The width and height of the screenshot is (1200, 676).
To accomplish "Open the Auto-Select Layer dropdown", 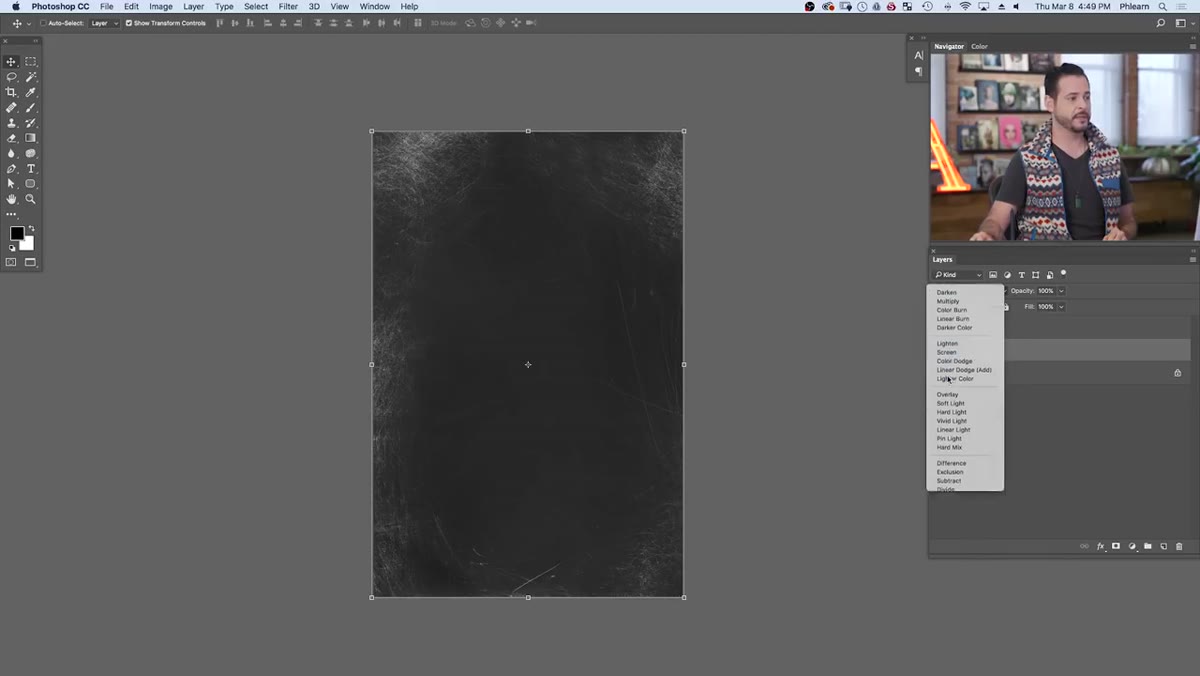I will 104,23.
